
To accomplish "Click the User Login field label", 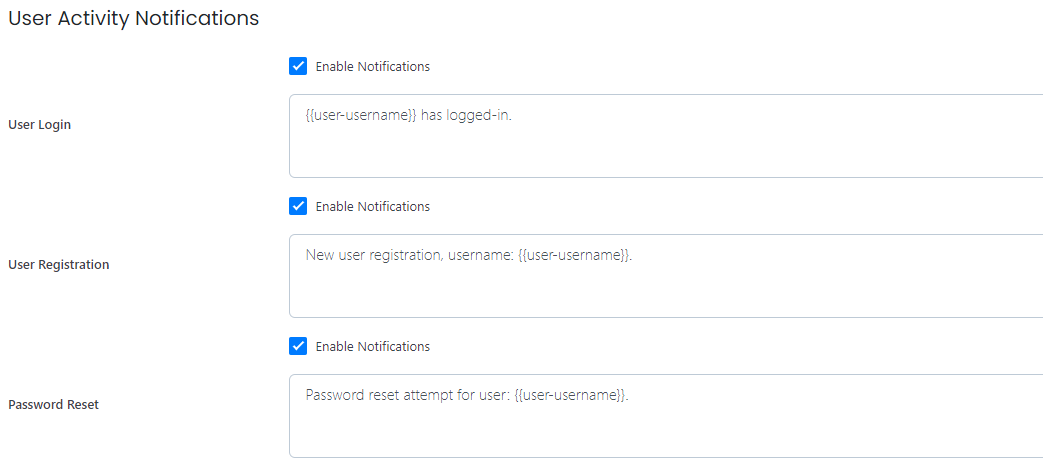I will [39, 124].
